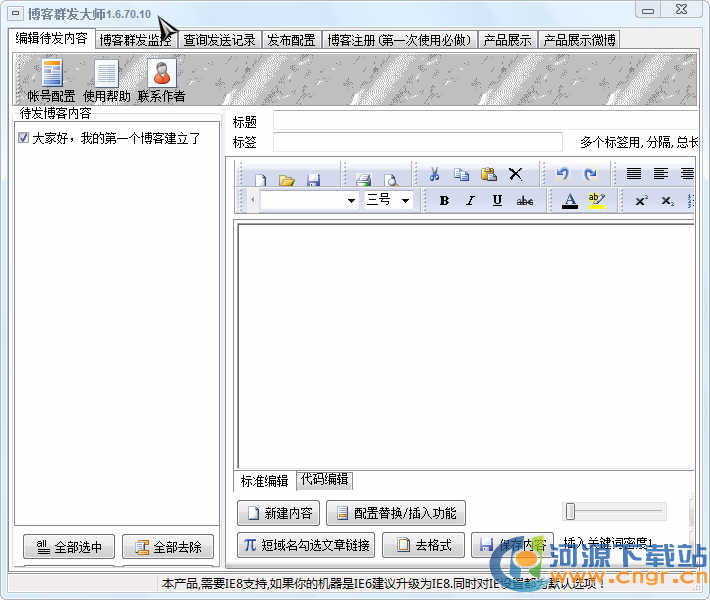Switch to 代码编辑 editor mode tab
The width and height of the screenshot is (710, 600).
325,479
